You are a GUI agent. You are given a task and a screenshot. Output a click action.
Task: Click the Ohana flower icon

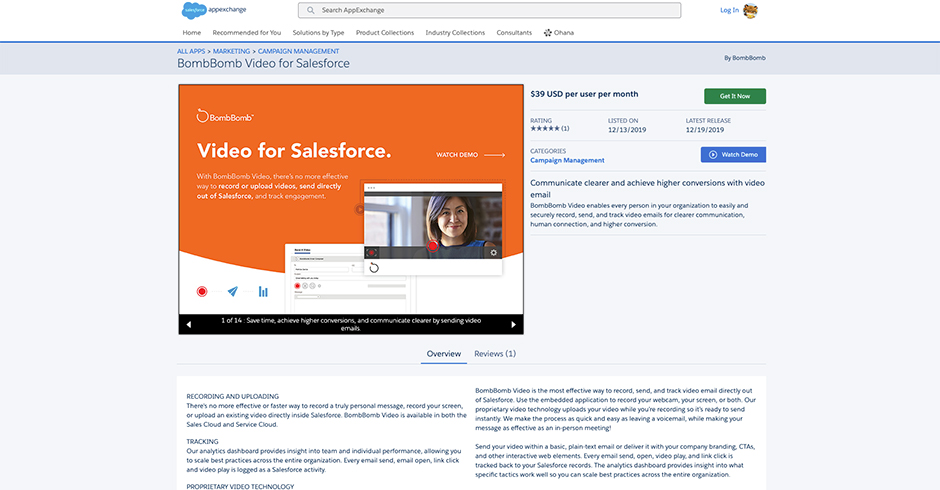547,33
